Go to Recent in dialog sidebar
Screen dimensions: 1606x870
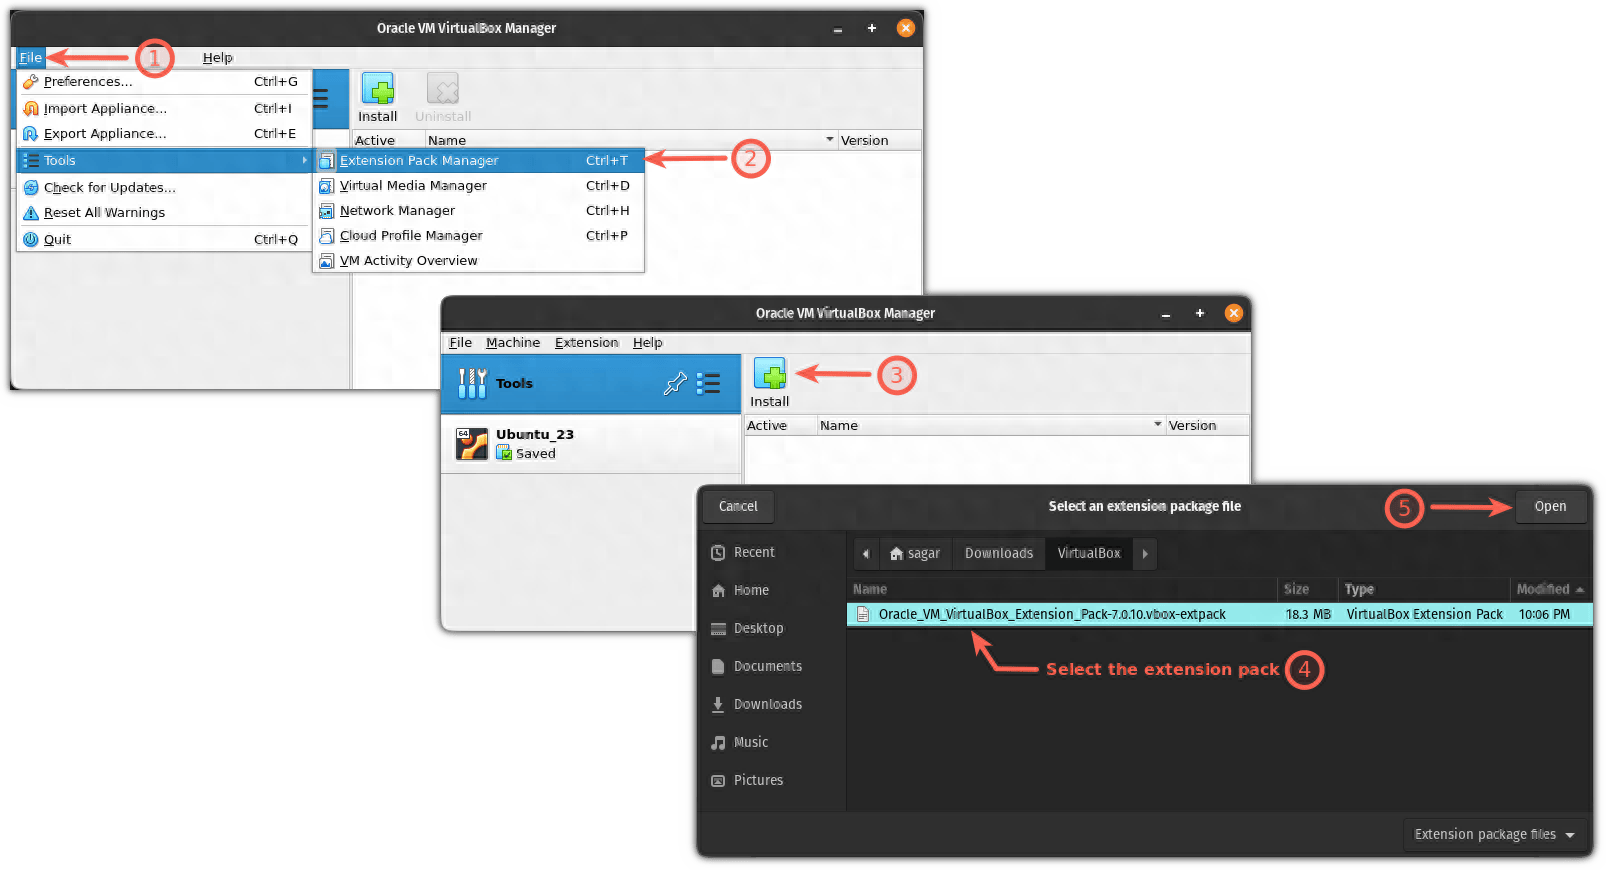click(772, 553)
